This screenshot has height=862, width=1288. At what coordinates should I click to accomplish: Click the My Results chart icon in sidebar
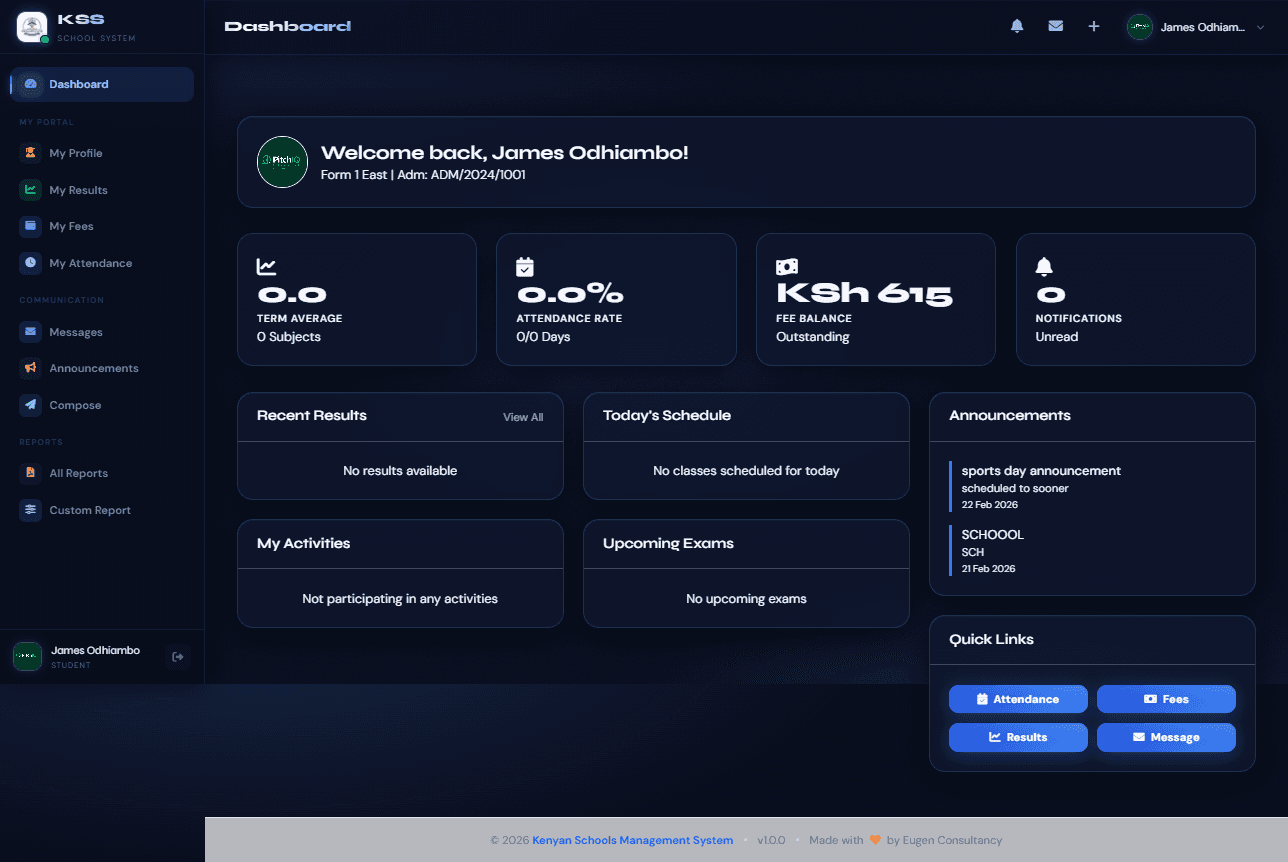click(31, 190)
